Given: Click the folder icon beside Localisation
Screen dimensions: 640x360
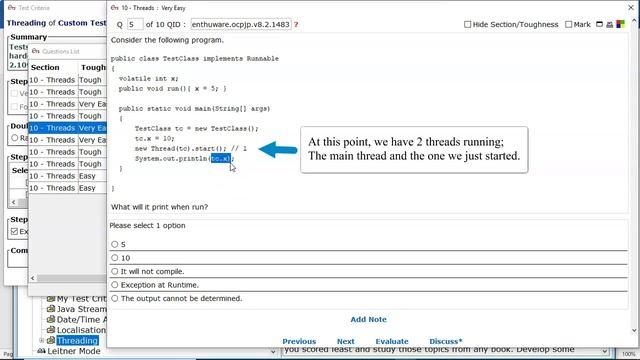Looking at the screenshot, I should (51, 329).
